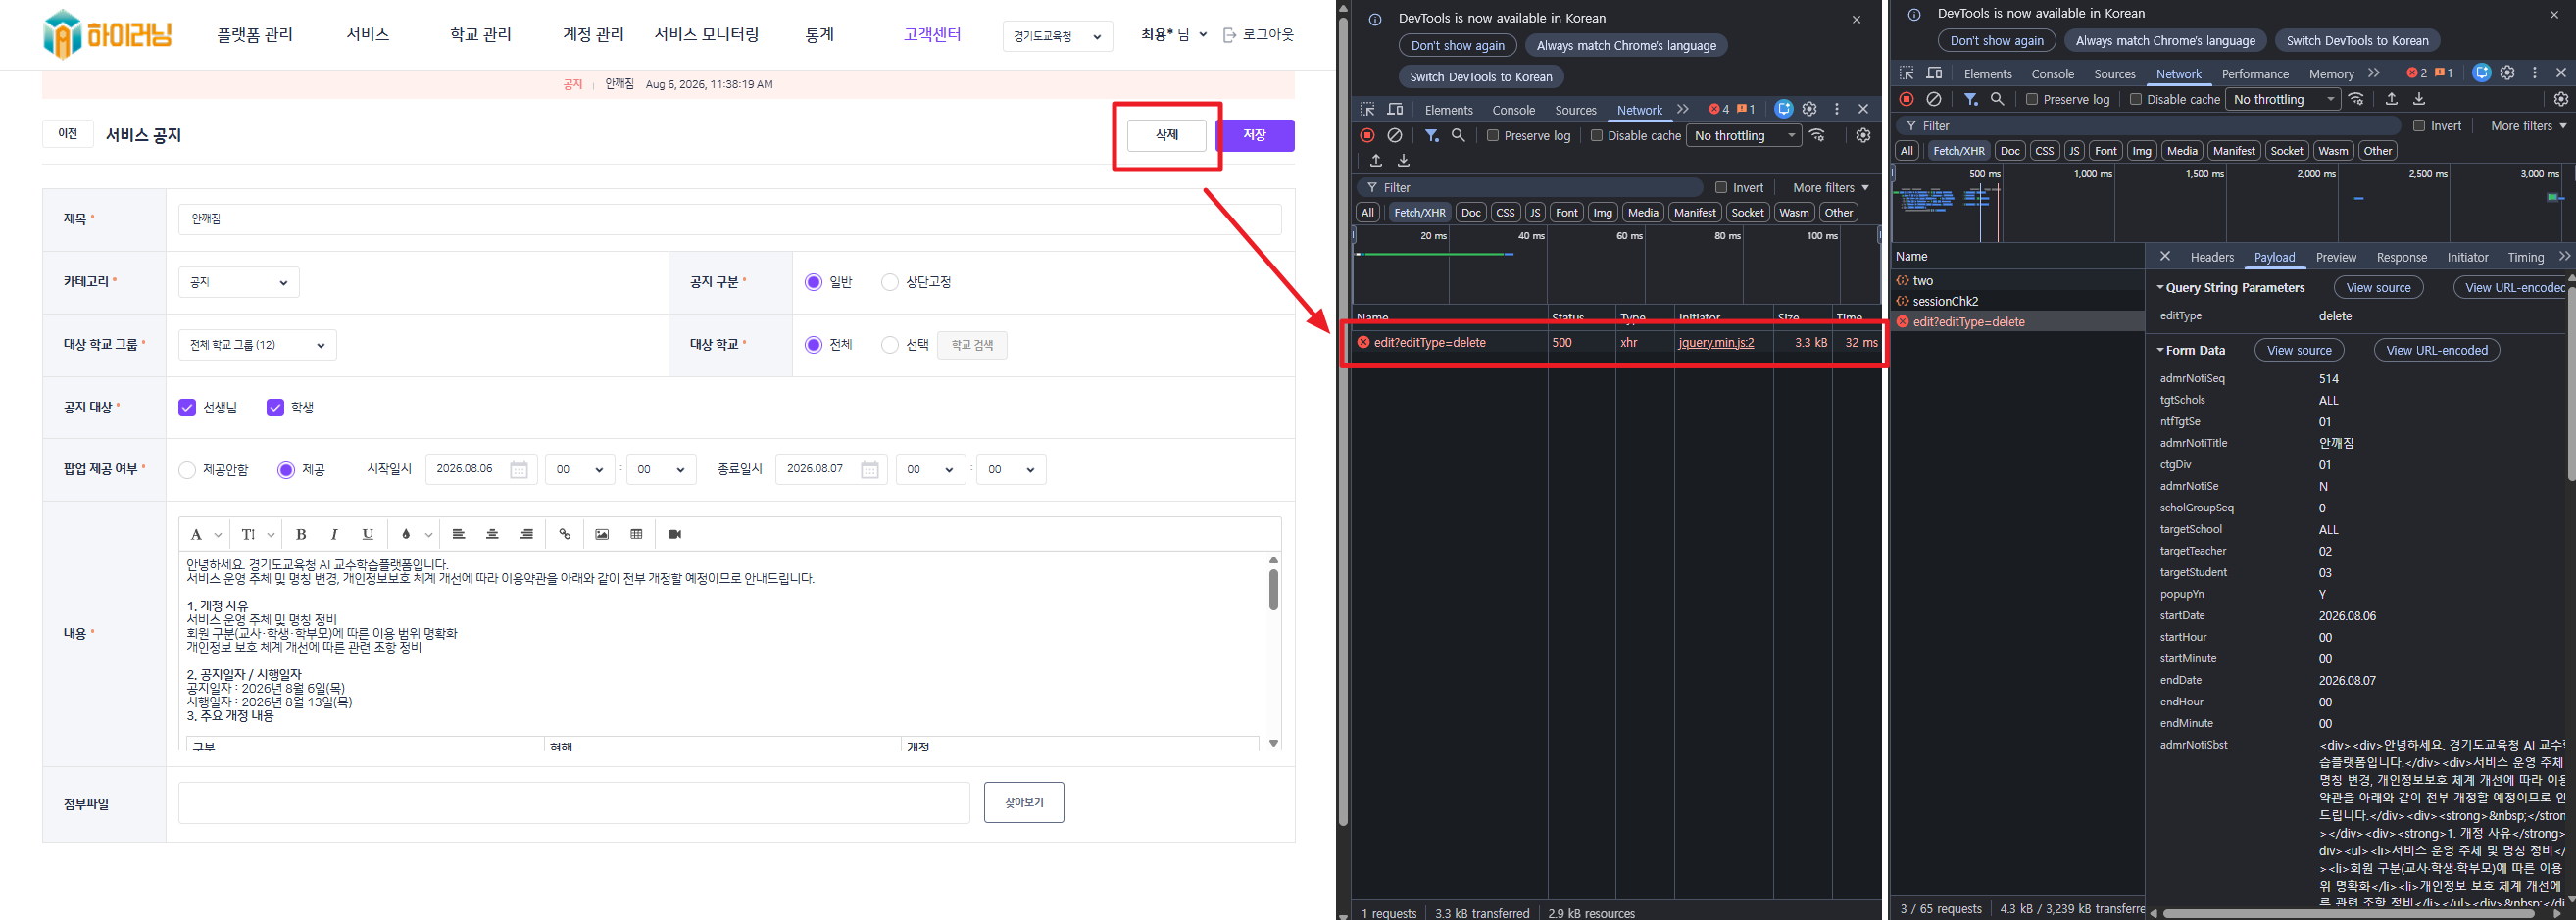The width and height of the screenshot is (2576, 920).
Task: Align editor text to the right
Action: 527,534
